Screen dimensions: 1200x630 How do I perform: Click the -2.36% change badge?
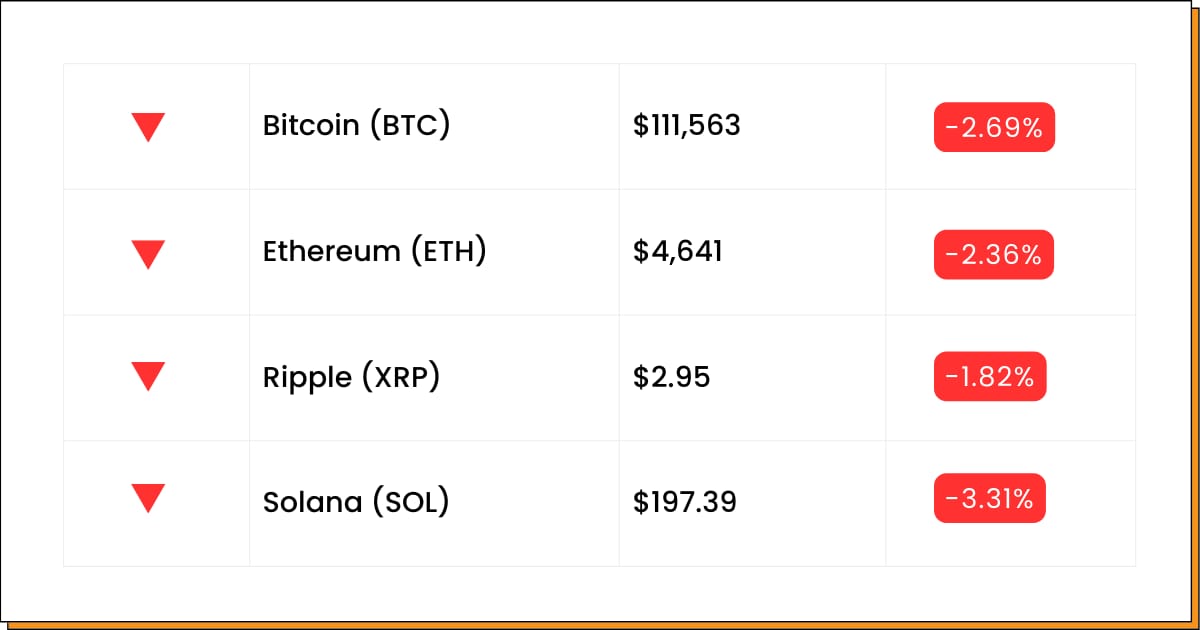pyautogui.click(x=994, y=254)
